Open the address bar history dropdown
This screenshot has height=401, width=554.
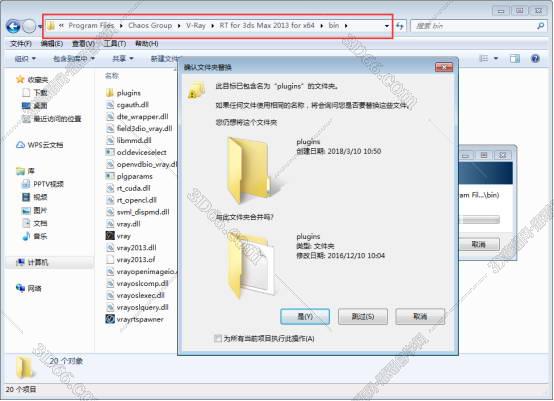click(387, 26)
